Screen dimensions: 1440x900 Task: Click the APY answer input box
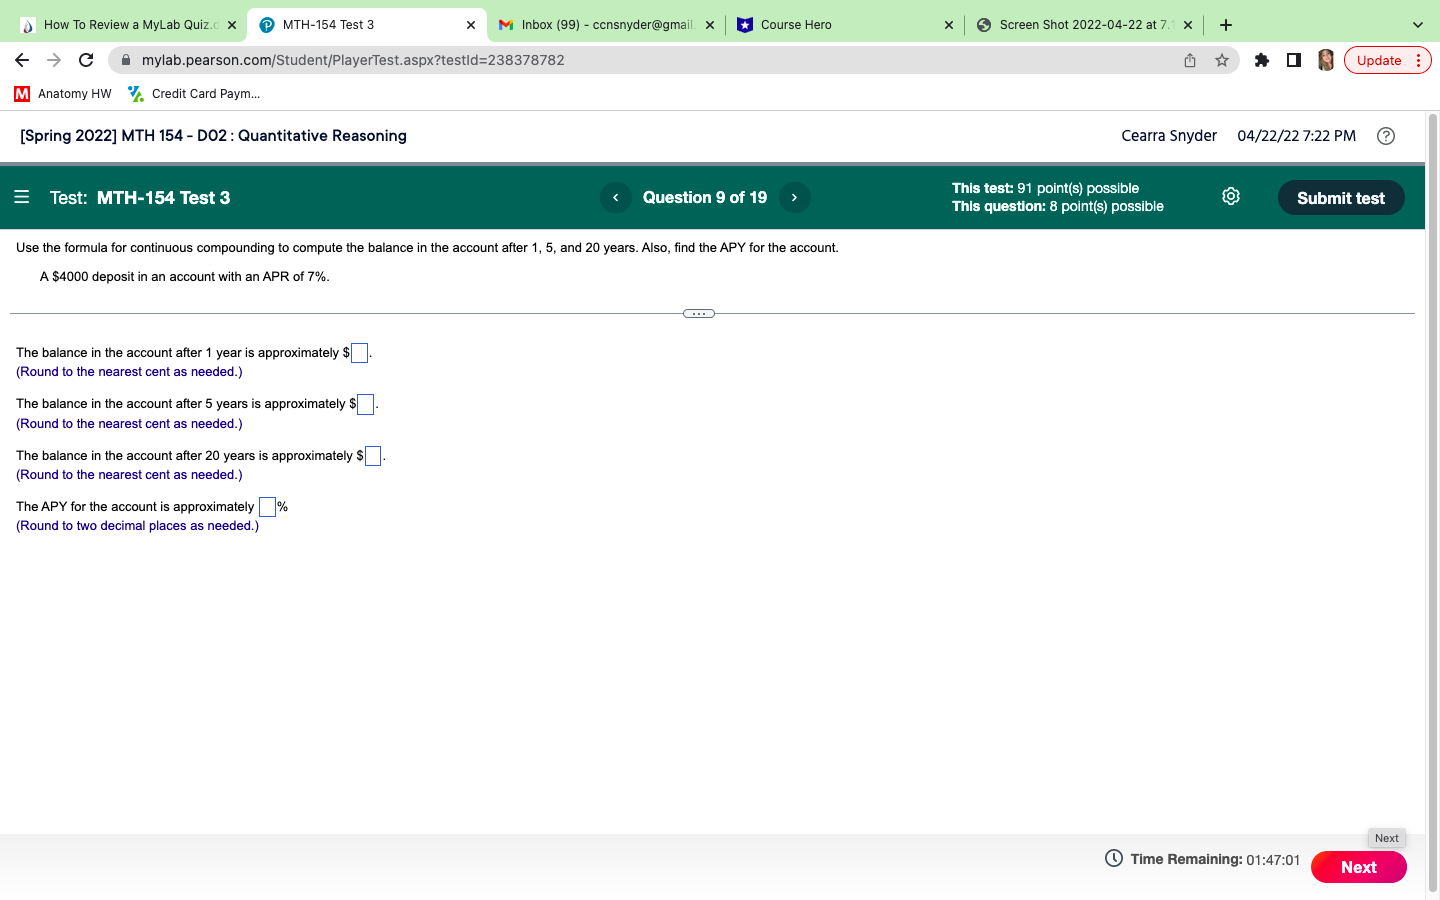coord(267,506)
